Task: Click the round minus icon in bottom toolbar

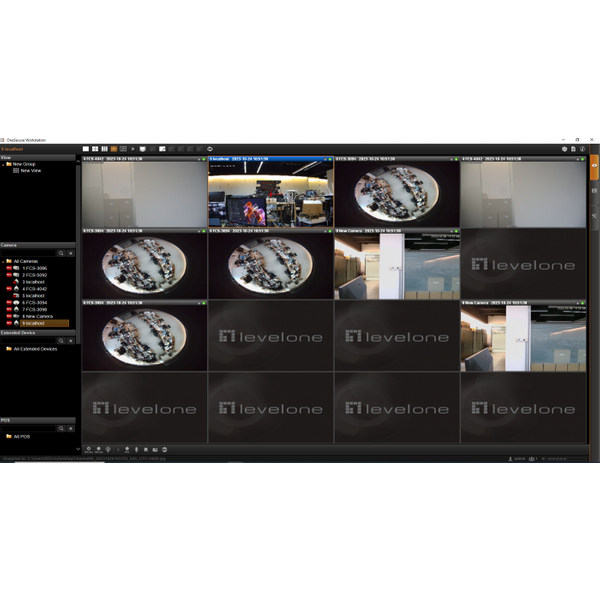Action: pos(165,450)
